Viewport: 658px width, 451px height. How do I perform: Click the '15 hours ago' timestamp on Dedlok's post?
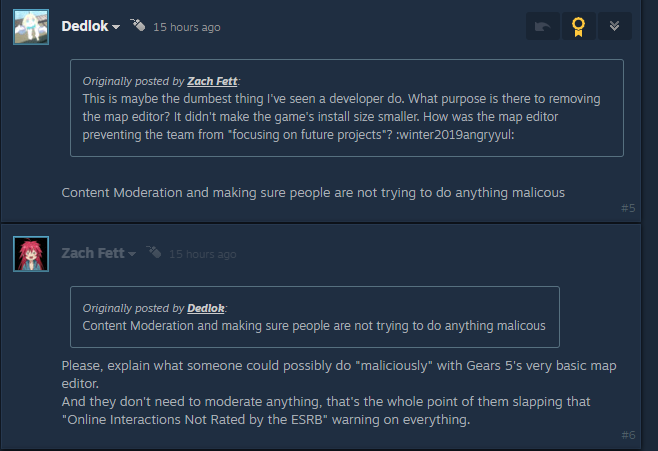click(x=187, y=27)
